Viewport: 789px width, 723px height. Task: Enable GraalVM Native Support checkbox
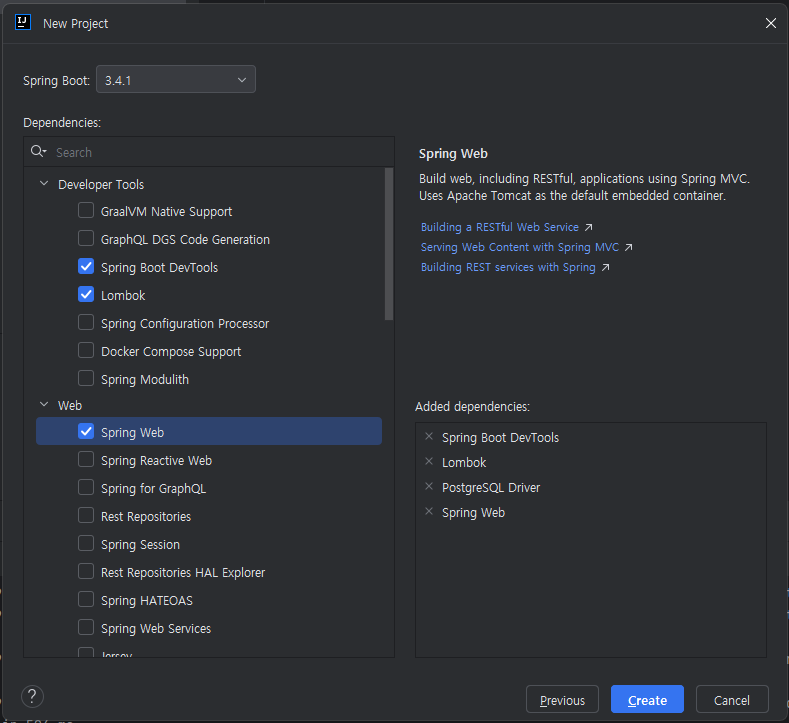coord(86,210)
